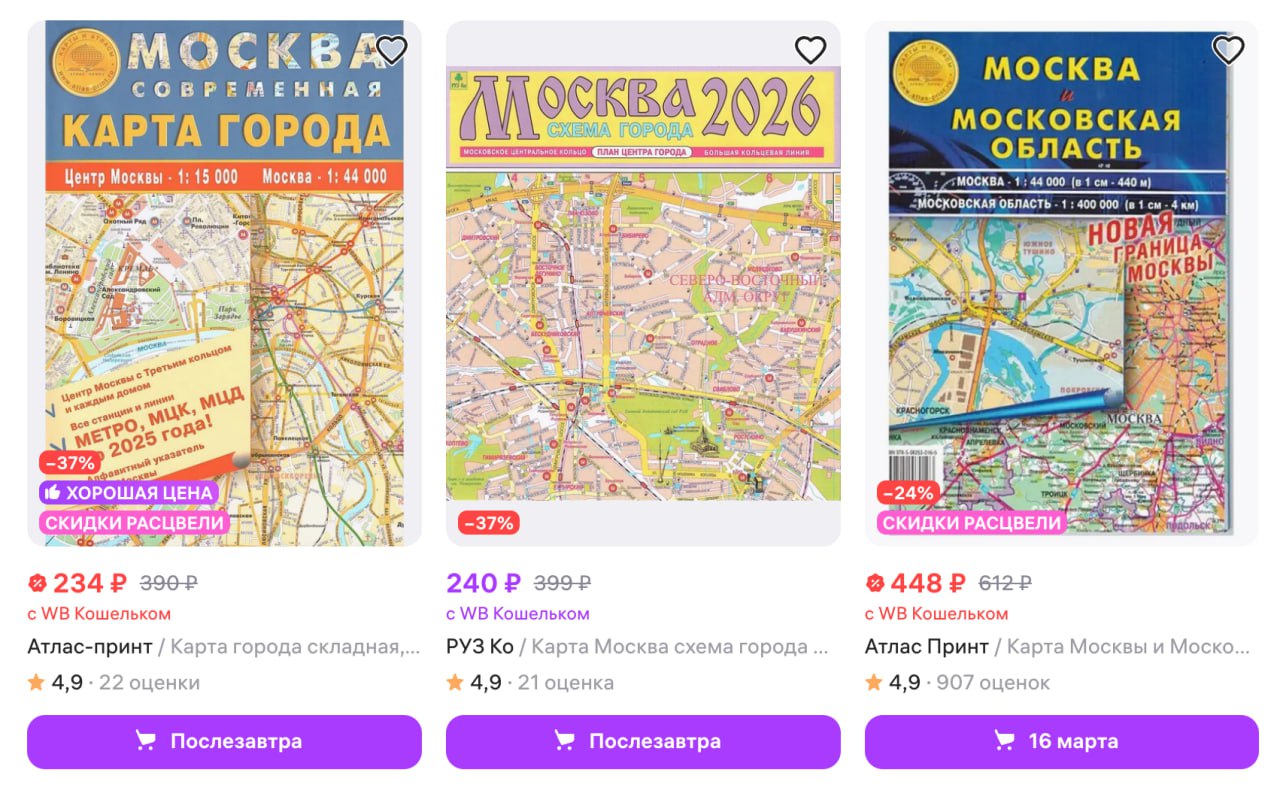Add Москва и Московская область to favorites
The width and height of the screenshot is (1280, 797).
point(1228,49)
